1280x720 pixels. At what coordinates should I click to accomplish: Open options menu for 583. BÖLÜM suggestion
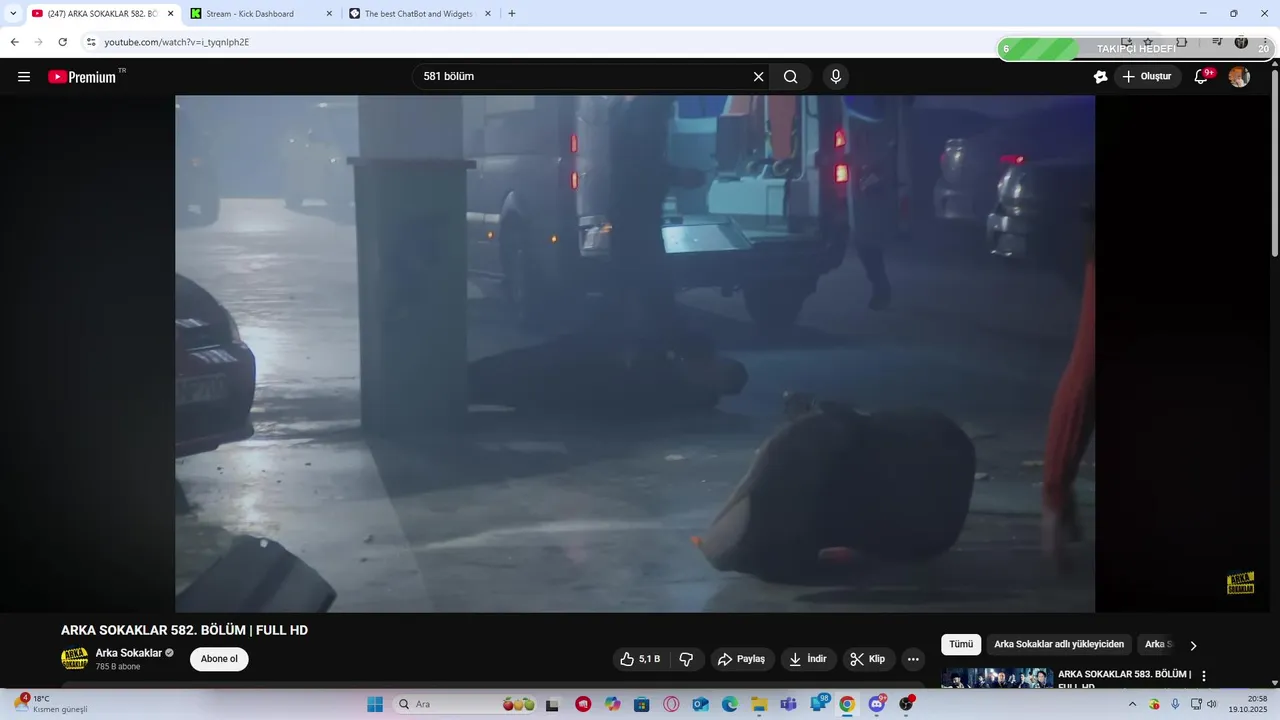[1204, 676]
